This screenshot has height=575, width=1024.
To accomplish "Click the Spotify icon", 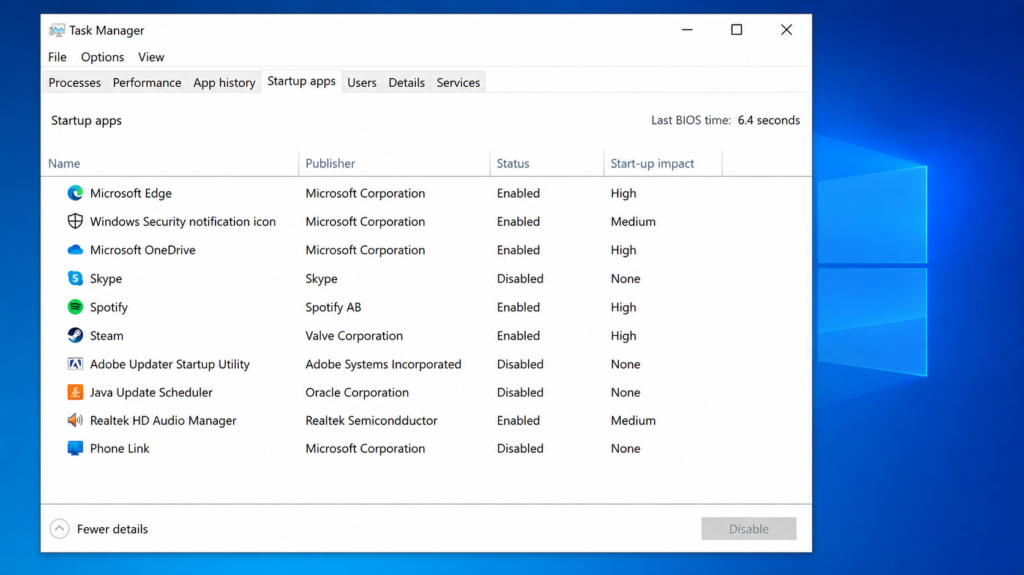I will tap(75, 306).
